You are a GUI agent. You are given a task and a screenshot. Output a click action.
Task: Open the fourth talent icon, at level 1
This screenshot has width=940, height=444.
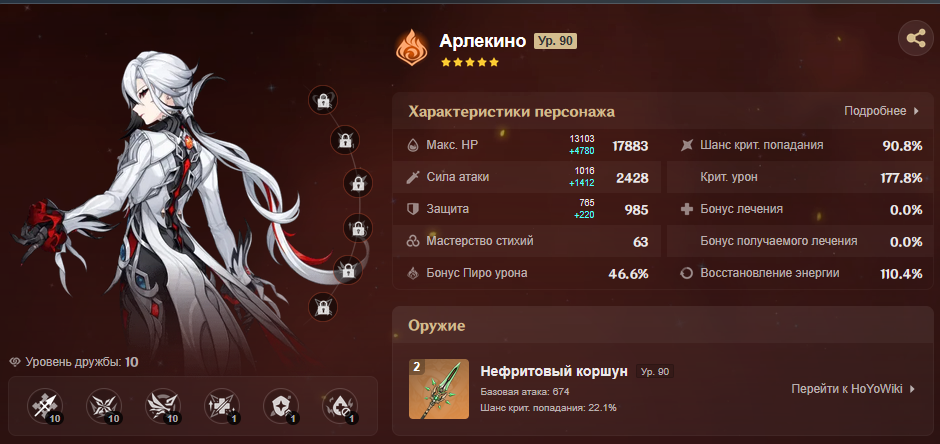222,406
